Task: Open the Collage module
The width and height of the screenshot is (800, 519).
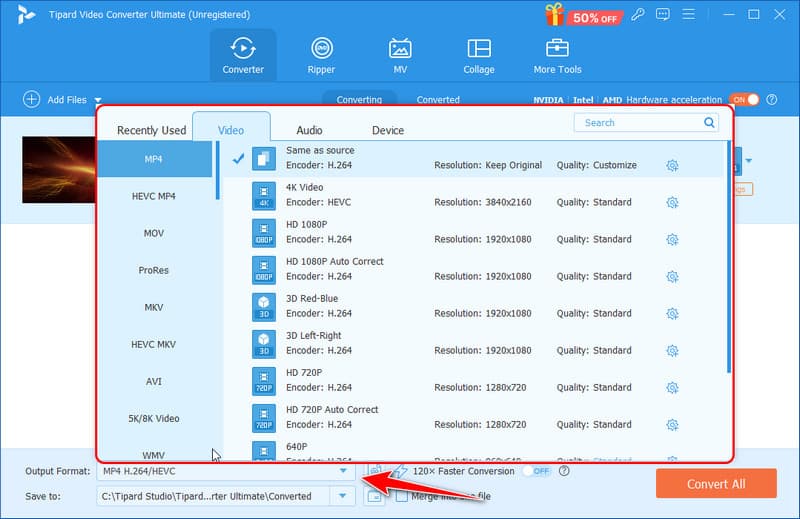Action: (x=479, y=56)
